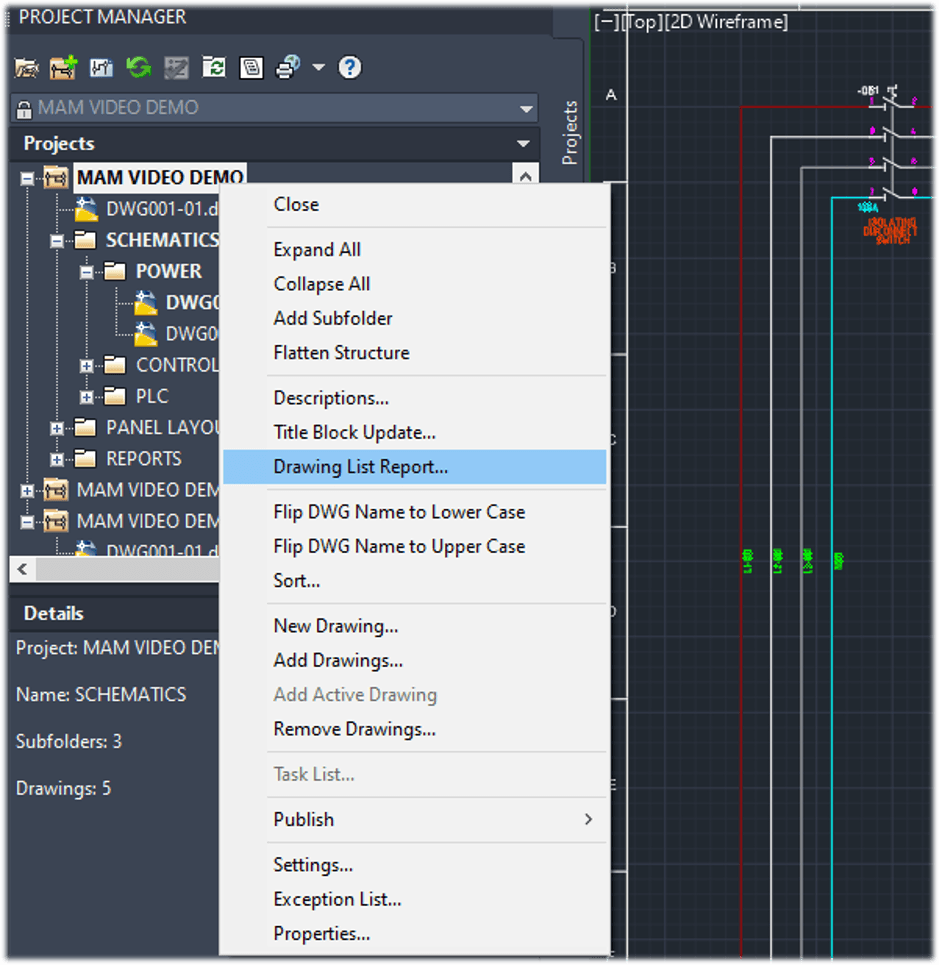Image resolution: width=939 pixels, height=965 pixels.
Task: Click drawing icon of DWG001-01 under selected project
Action: [x=86, y=209]
